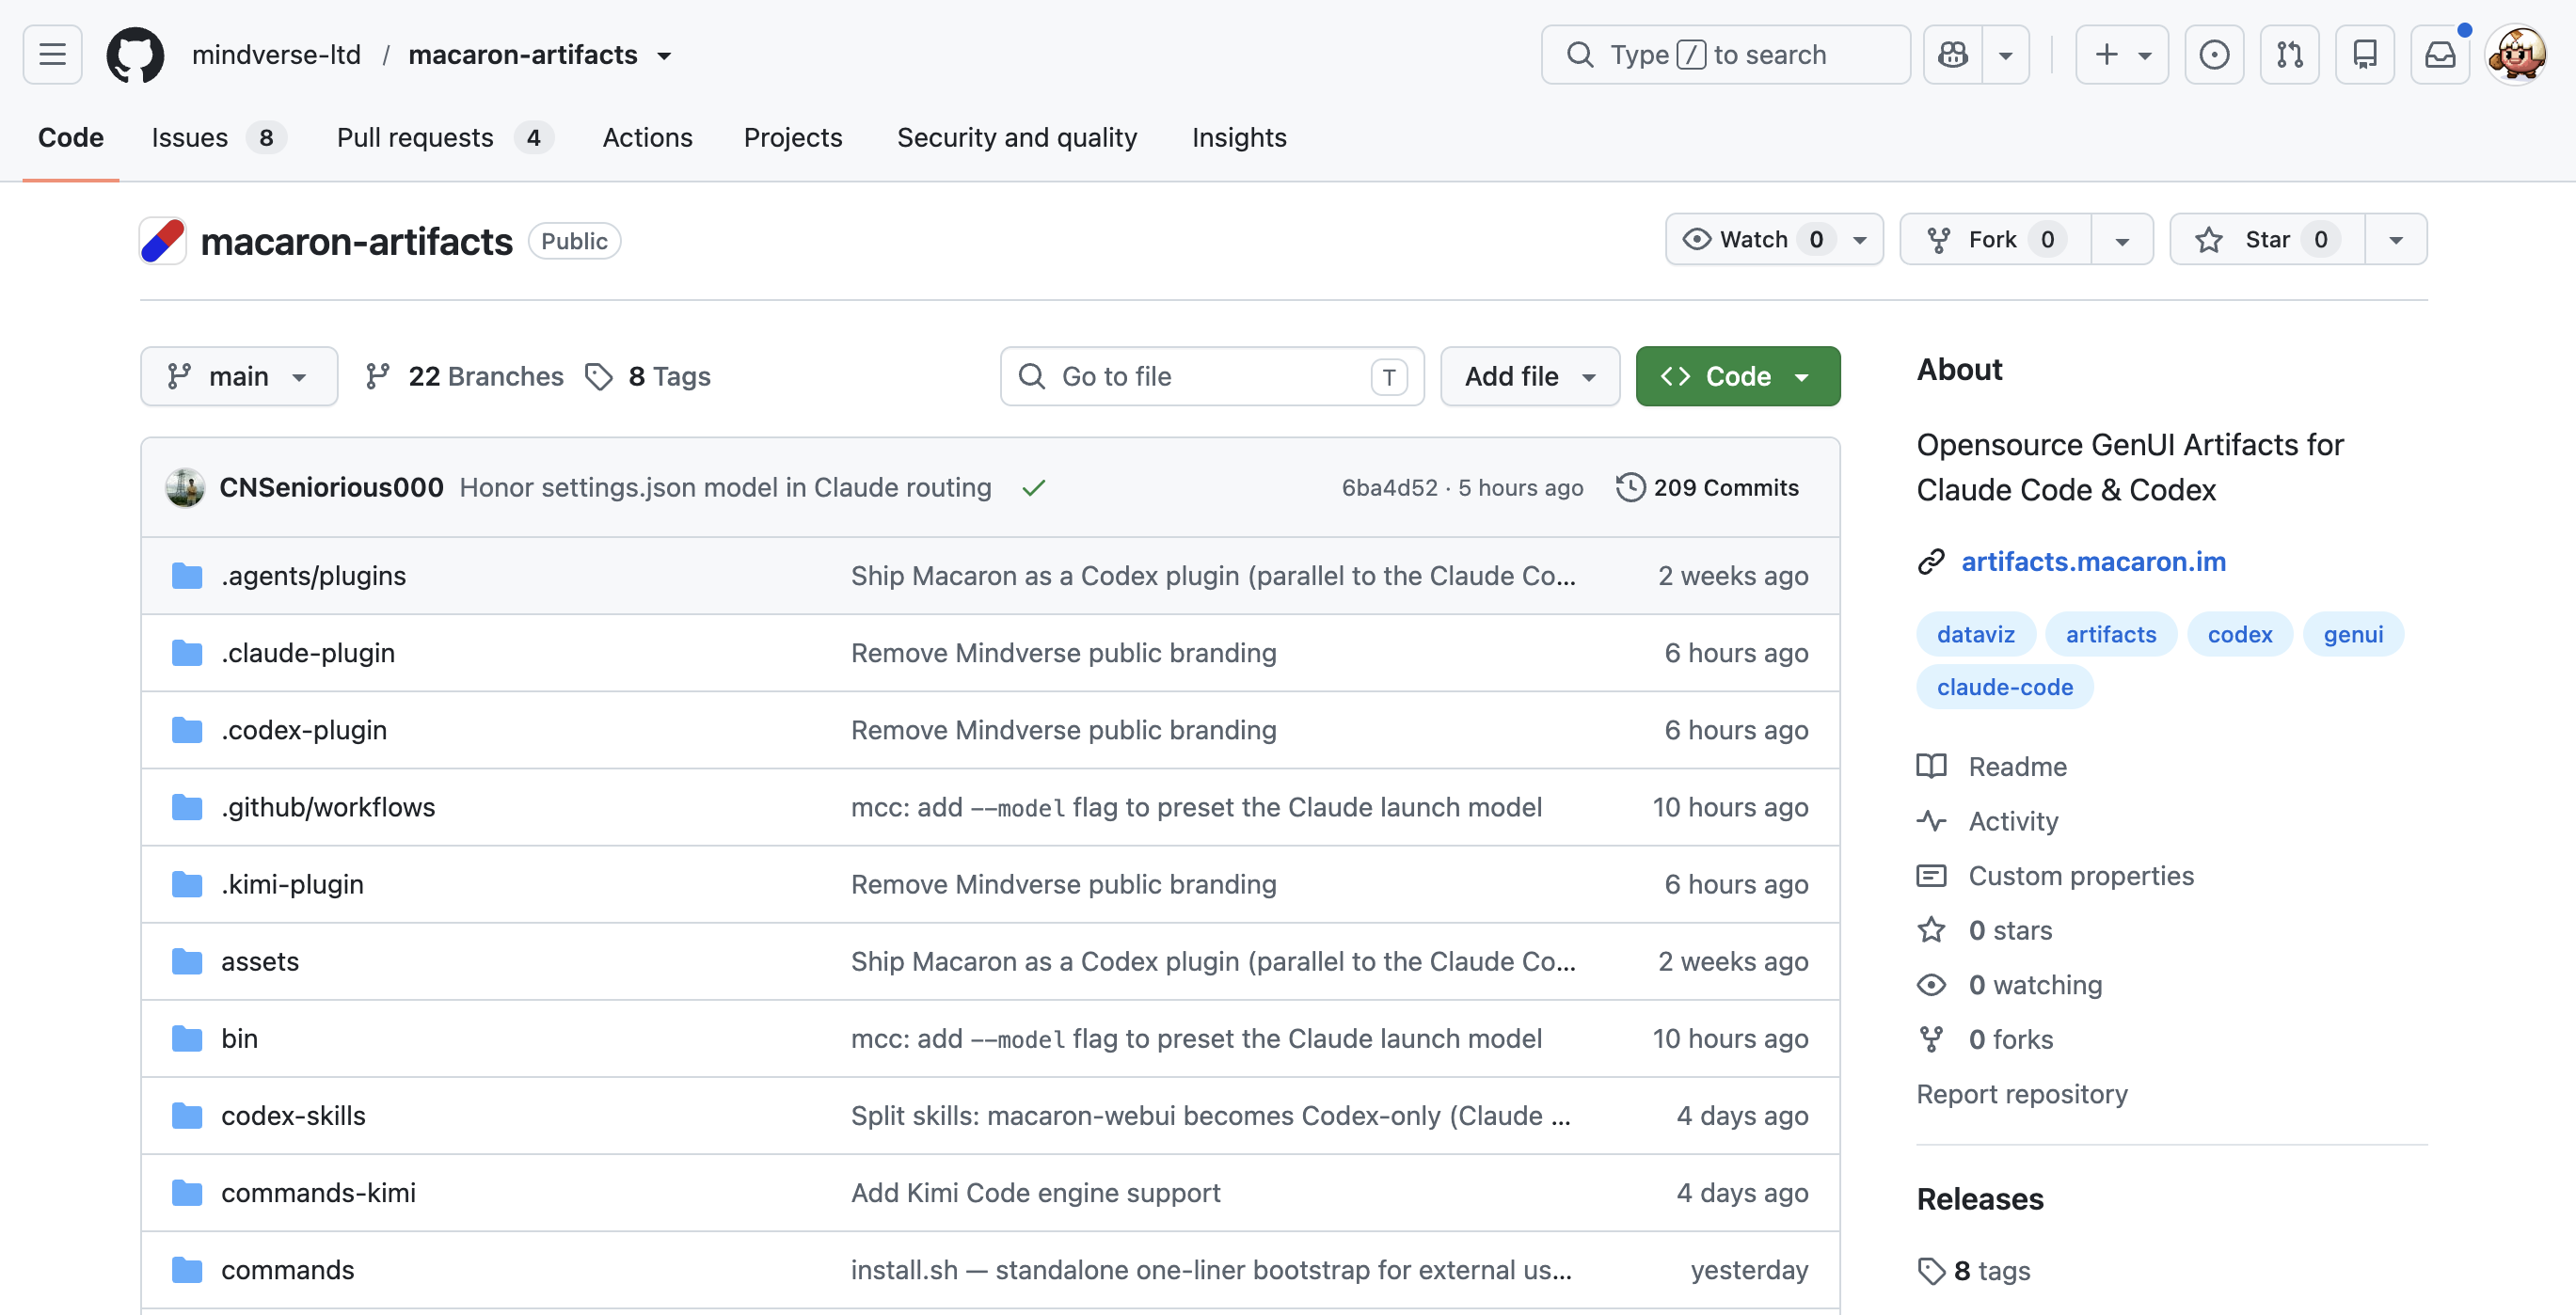Go to the GitHub homepage logo
2576x1315 pixels.
[135, 54]
